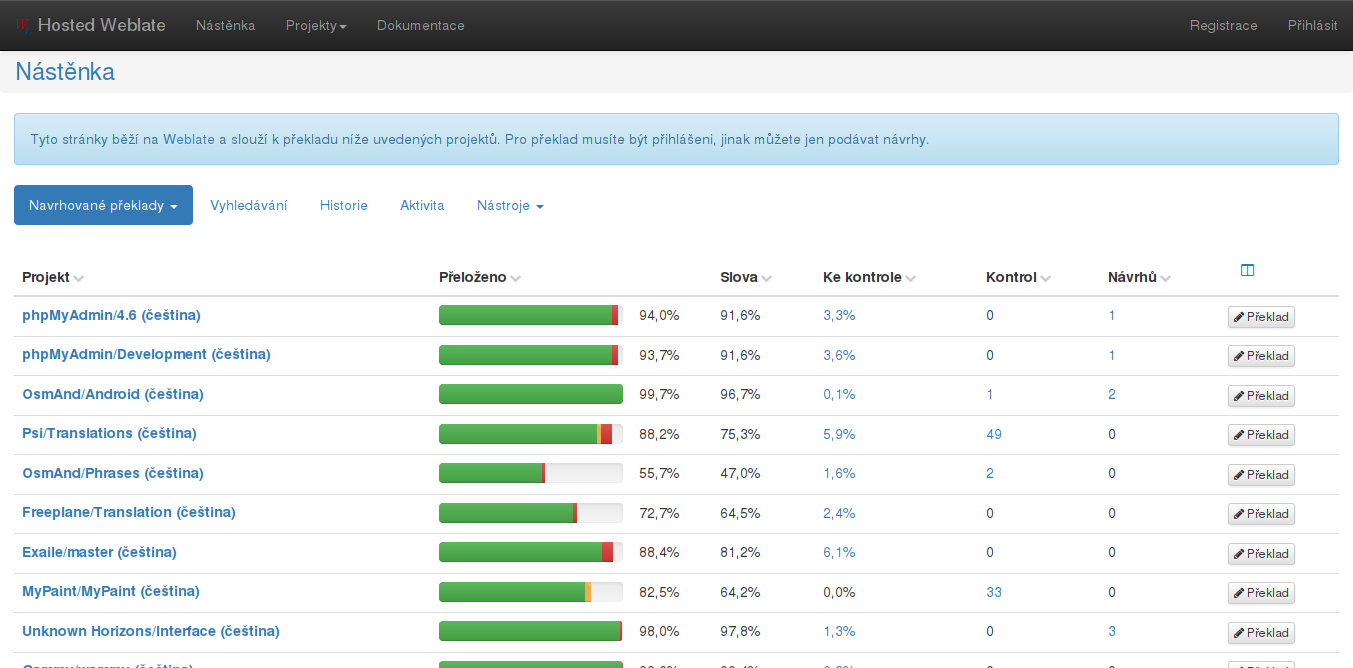Open the 1 check for OsmAnd/Android
The height and width of the screenshot is (668, 1353).
pos(990,394)
